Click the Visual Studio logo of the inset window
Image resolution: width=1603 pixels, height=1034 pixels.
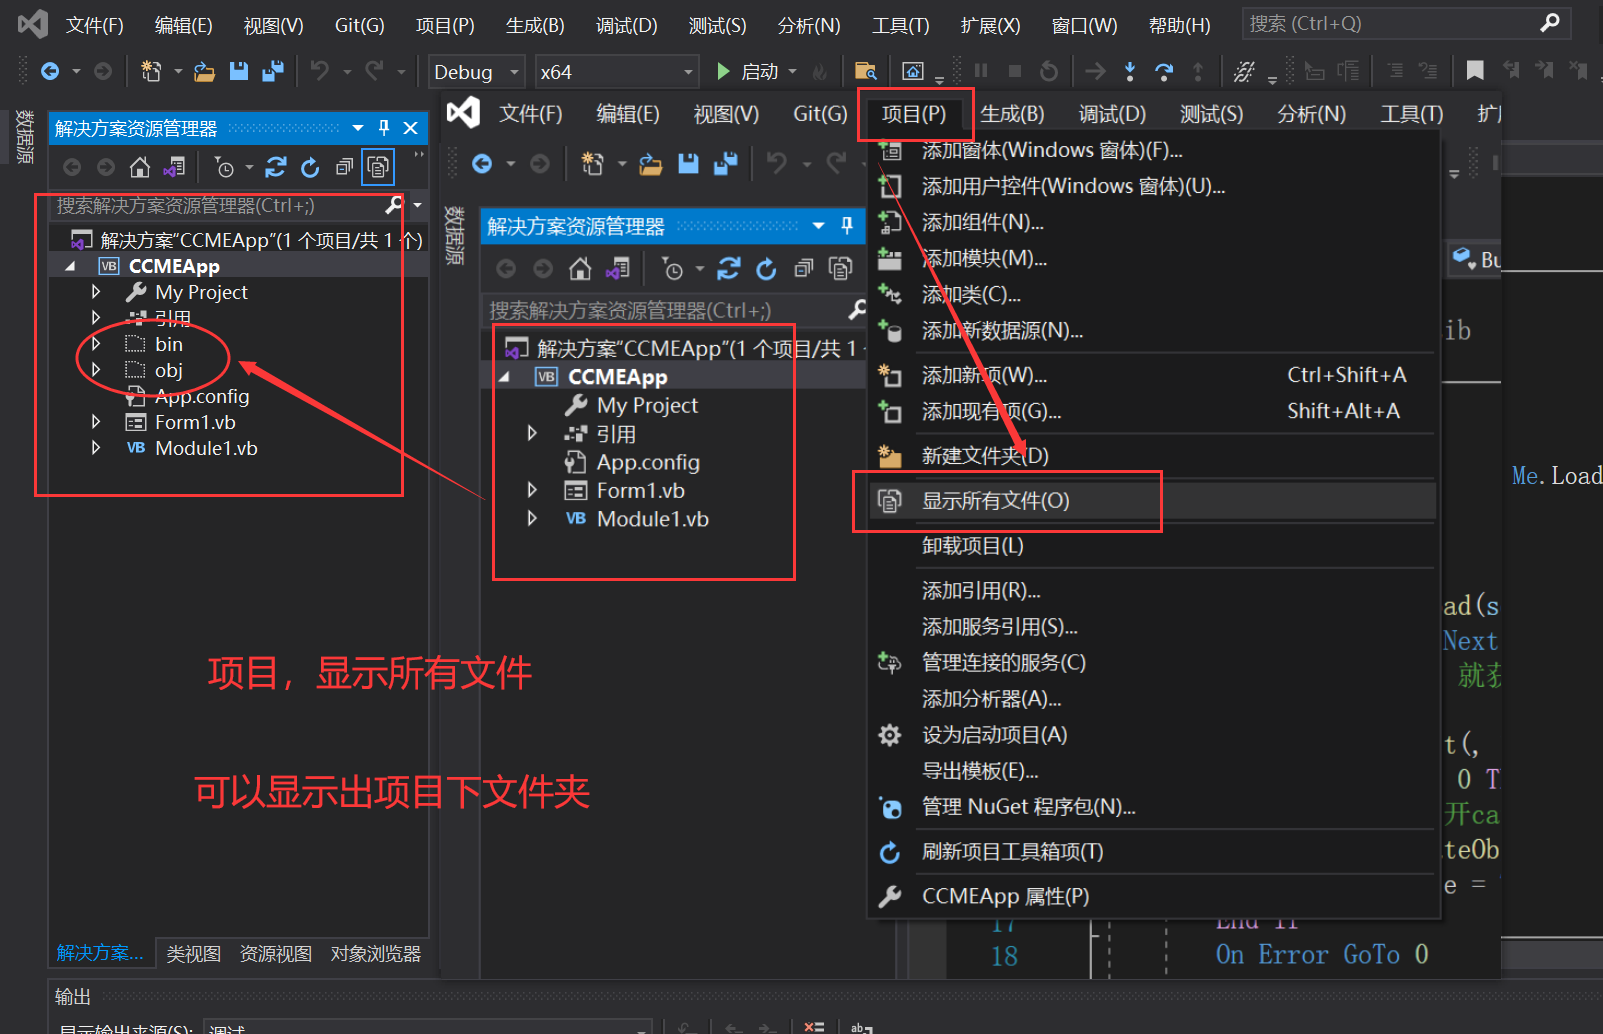click(463, 112)
